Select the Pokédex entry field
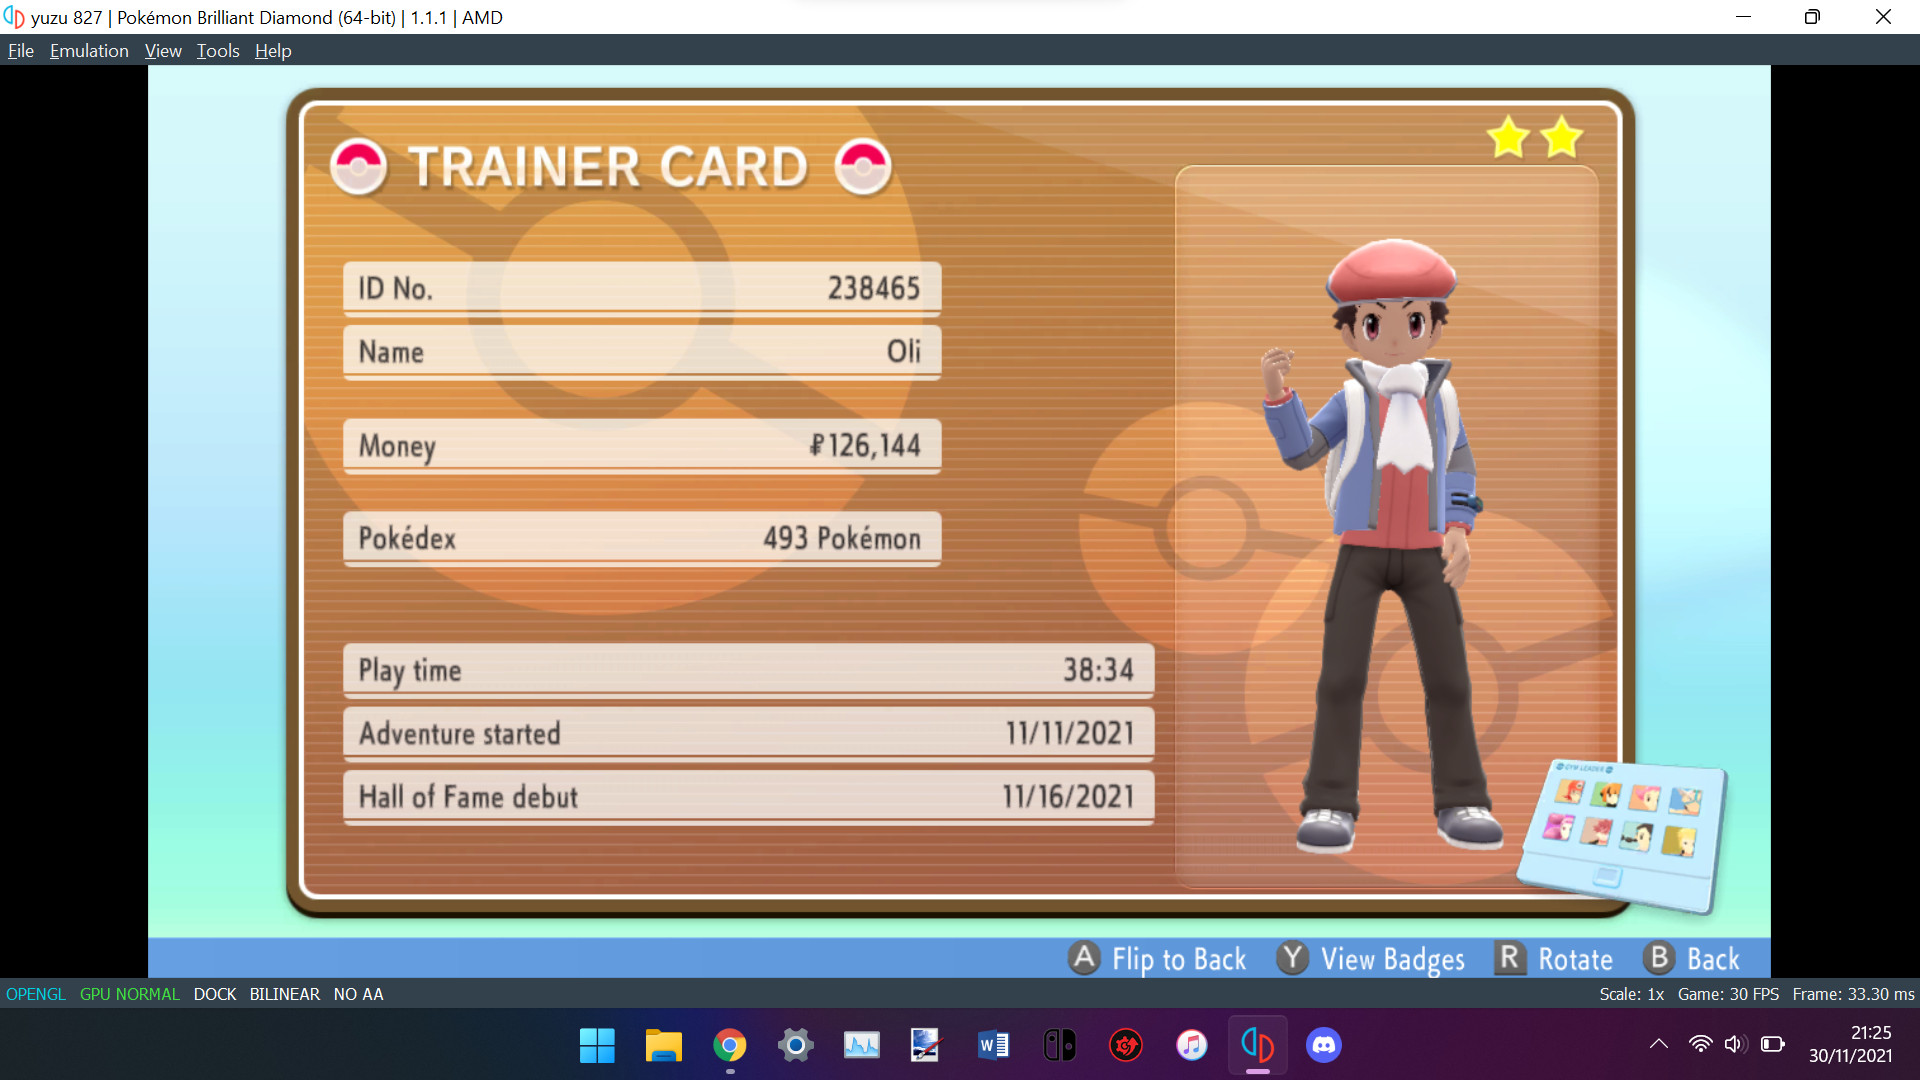The width and height of the screenshot is (1920, 1080). click(x=640, y=537)
